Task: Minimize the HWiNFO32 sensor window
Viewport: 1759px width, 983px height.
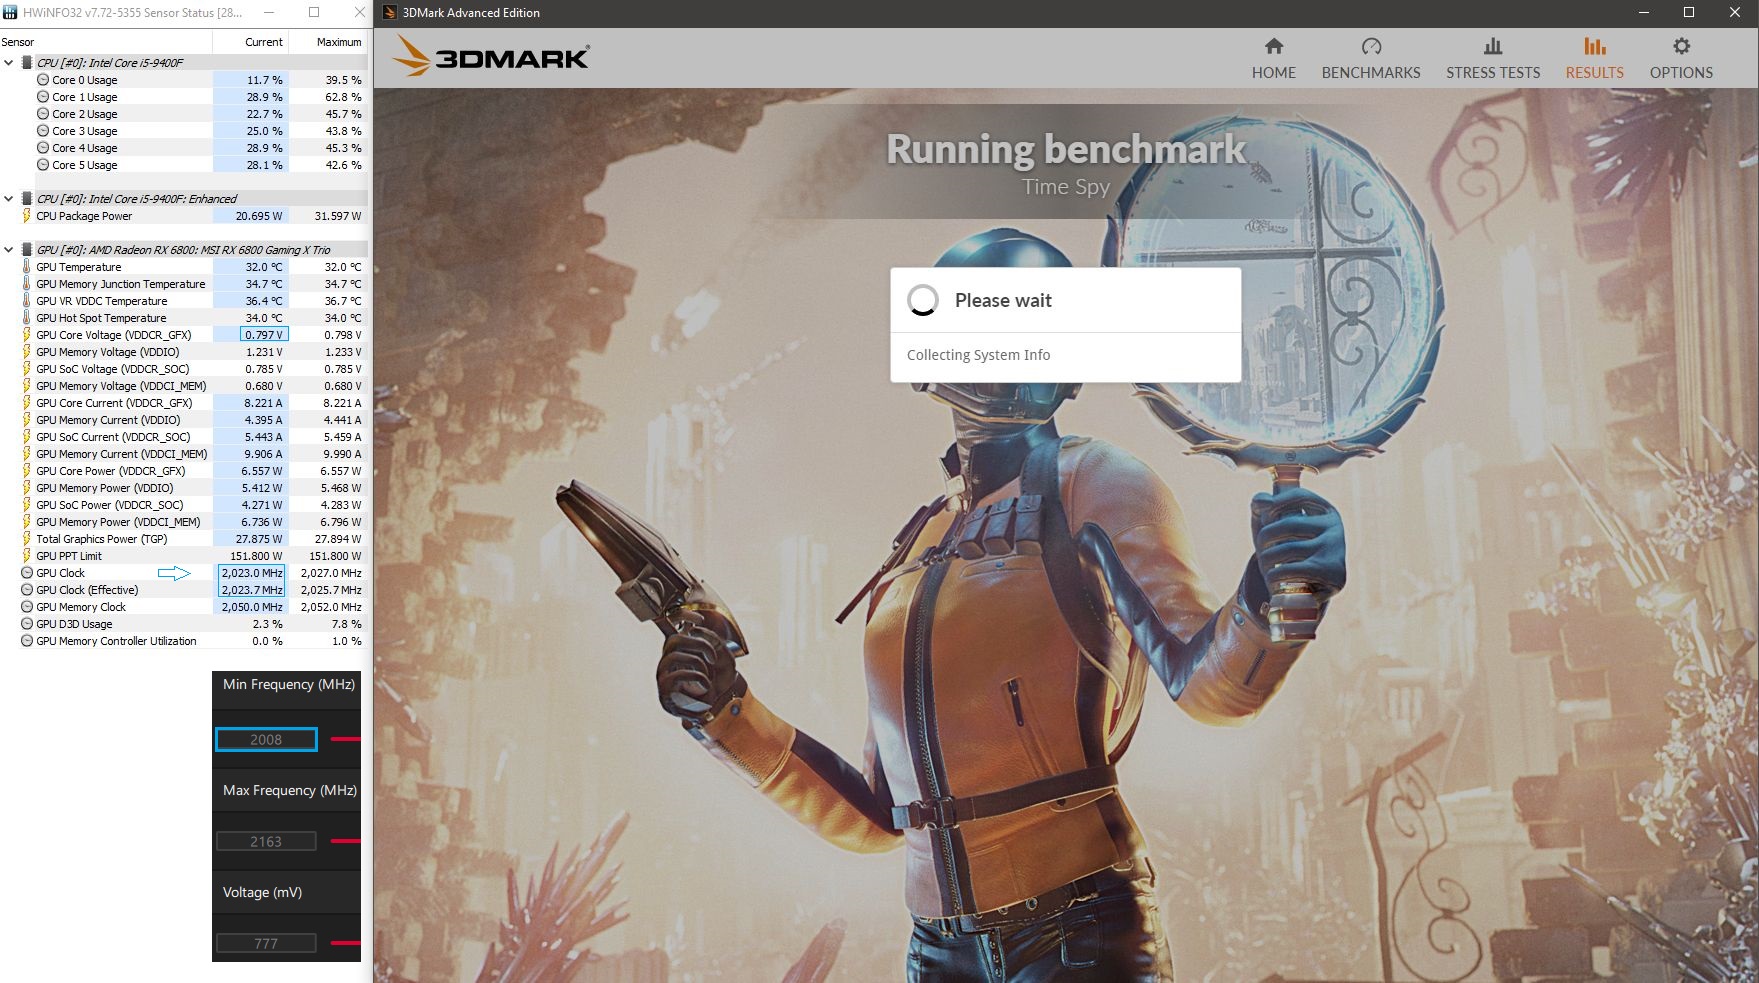Action: pos(269,13)
